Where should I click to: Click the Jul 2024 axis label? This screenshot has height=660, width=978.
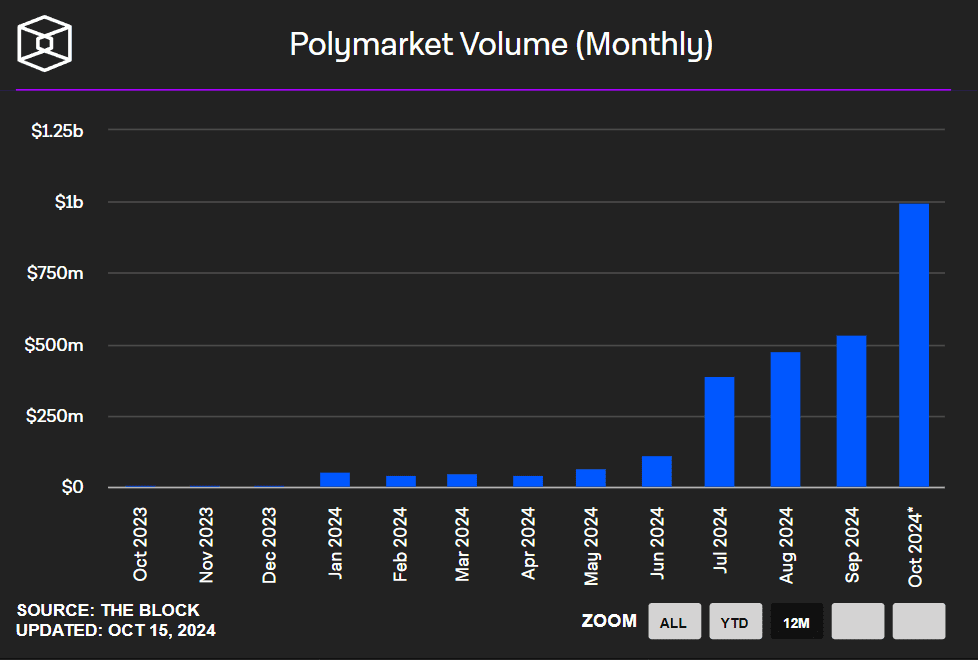pos(720,540)
